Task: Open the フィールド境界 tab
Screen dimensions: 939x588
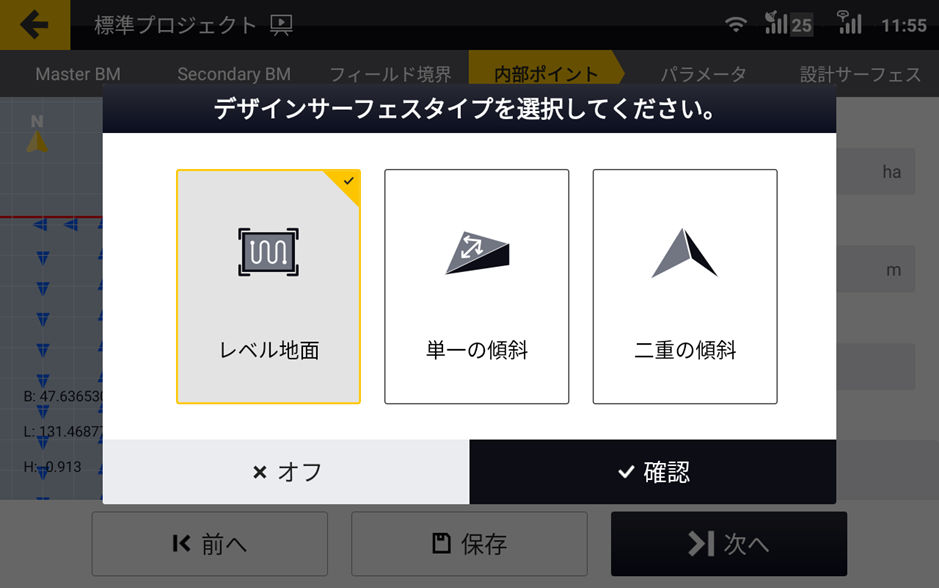Action: [390, 74]
